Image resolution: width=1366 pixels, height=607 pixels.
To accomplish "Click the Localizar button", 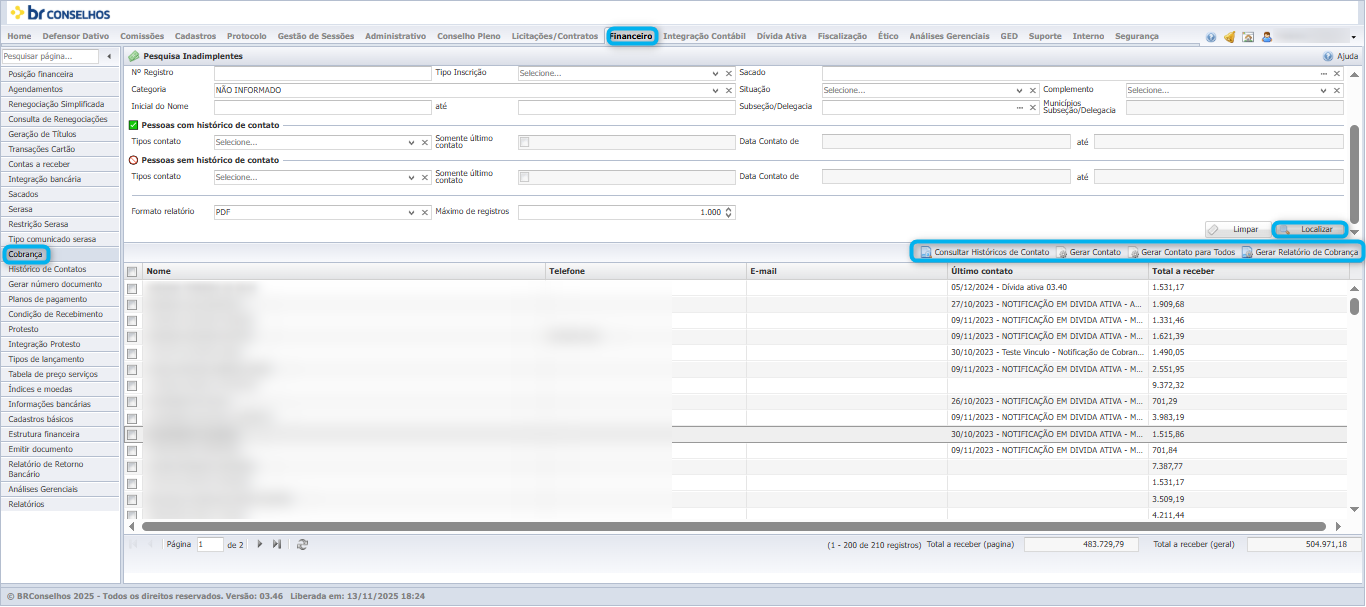I will [1309, 229].
